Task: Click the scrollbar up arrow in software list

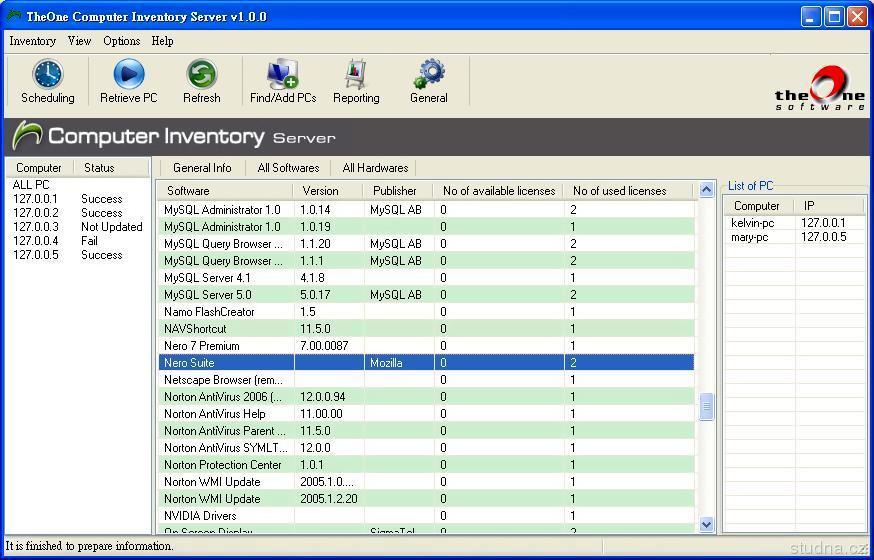Action: tap(707, 190)
